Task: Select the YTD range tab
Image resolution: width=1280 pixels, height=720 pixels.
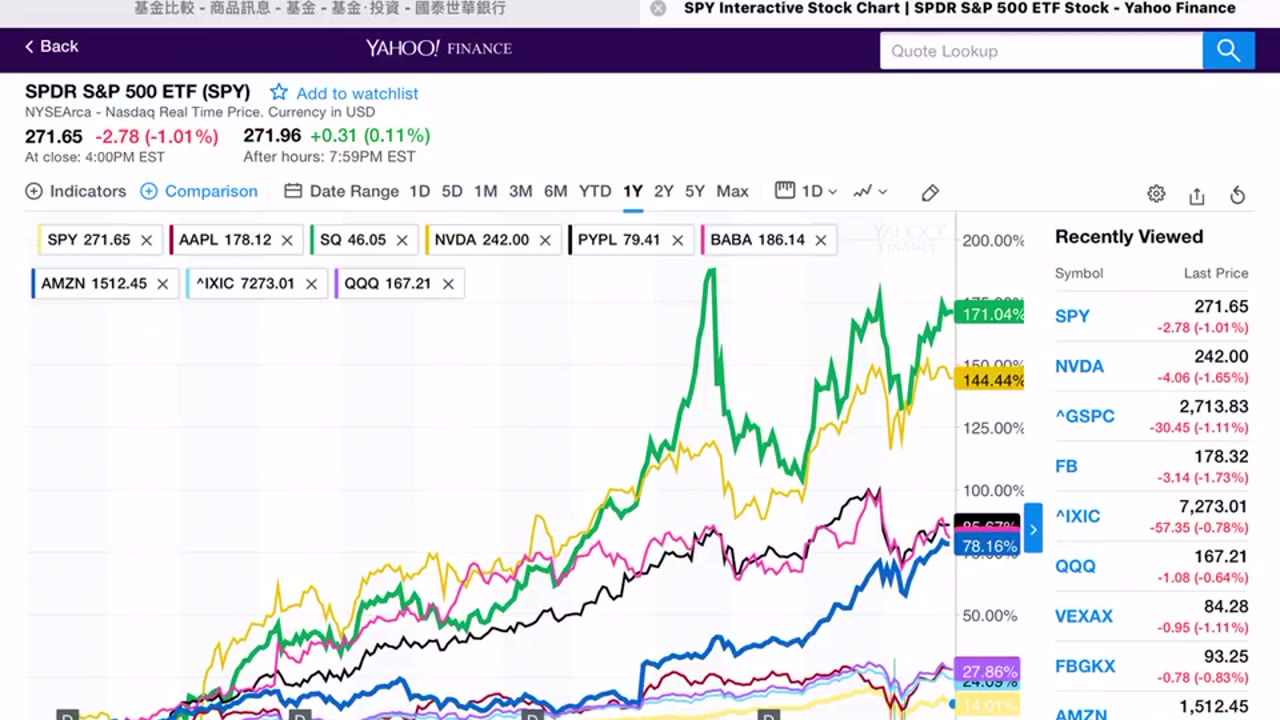Action: 595,191
